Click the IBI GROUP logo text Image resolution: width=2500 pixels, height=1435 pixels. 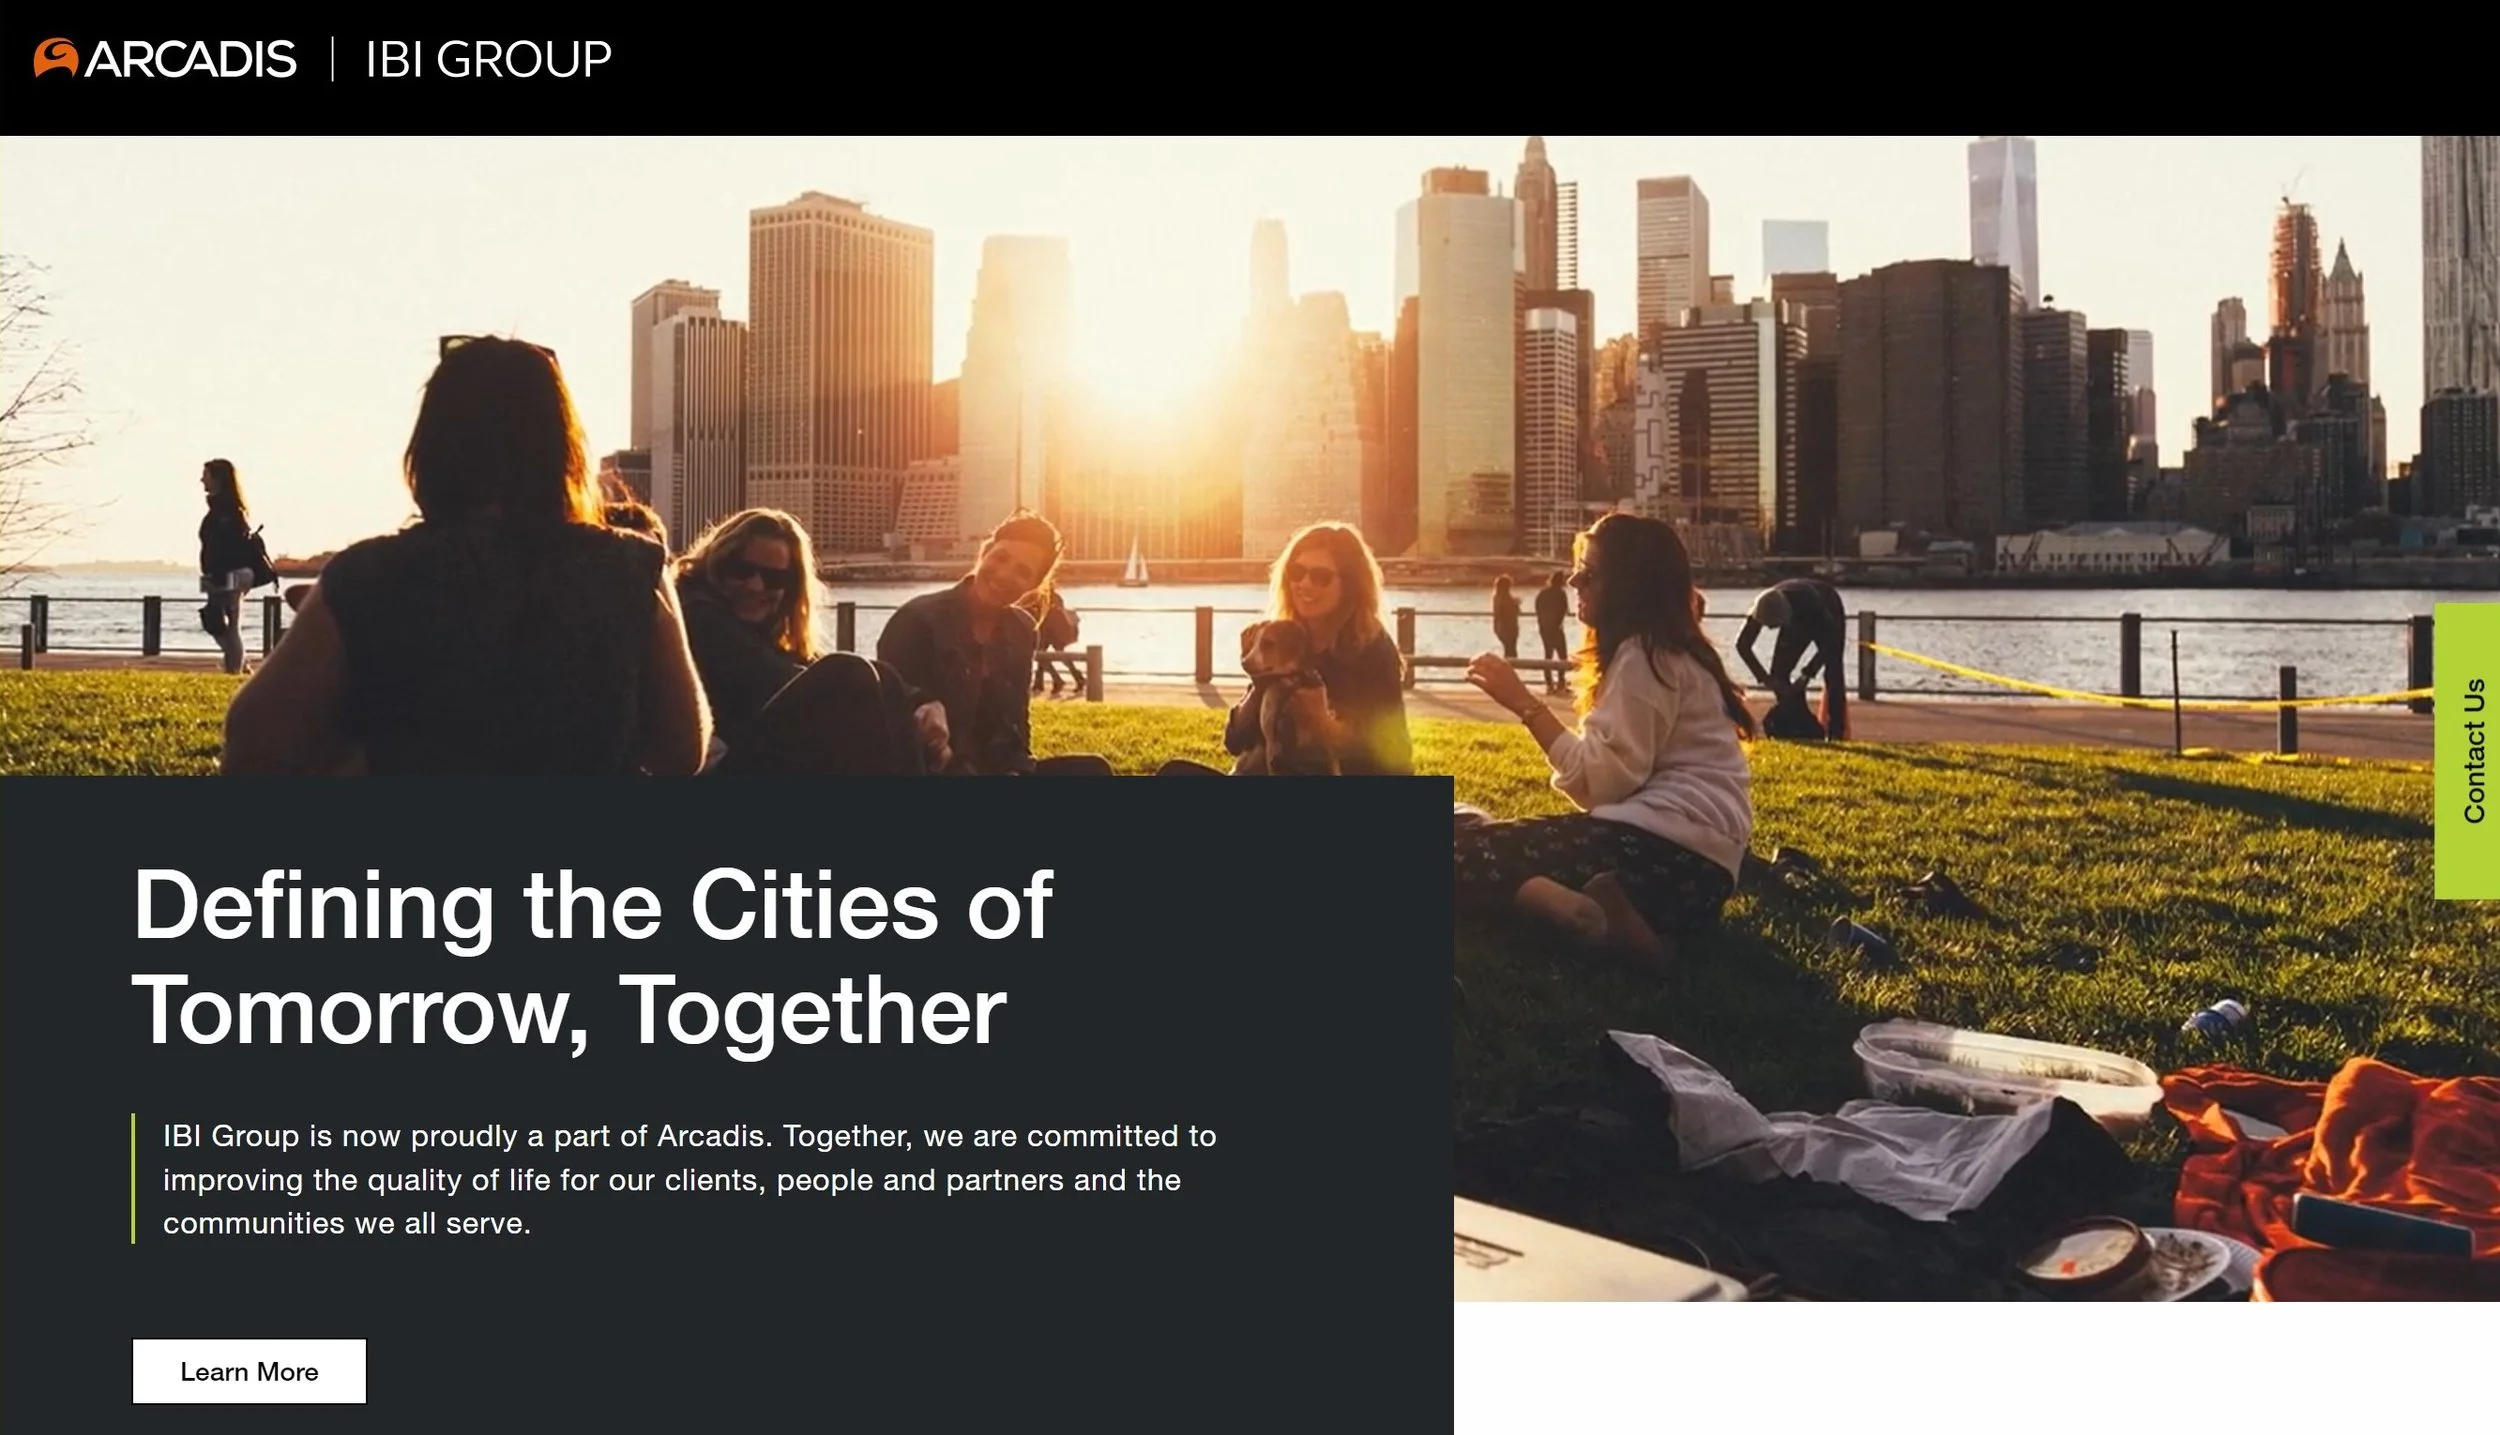tap(488, 60)
